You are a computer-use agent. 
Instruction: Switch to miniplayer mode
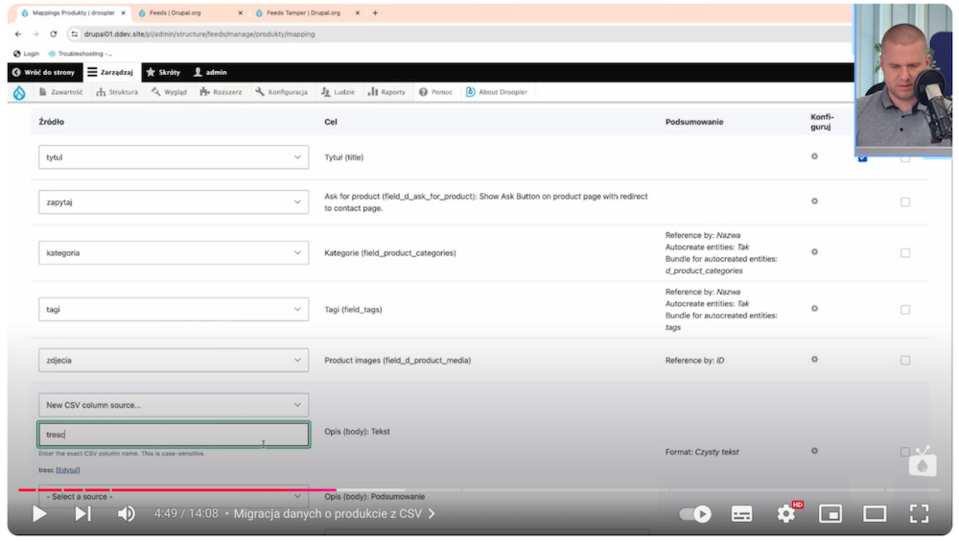(x=830, y=514)
